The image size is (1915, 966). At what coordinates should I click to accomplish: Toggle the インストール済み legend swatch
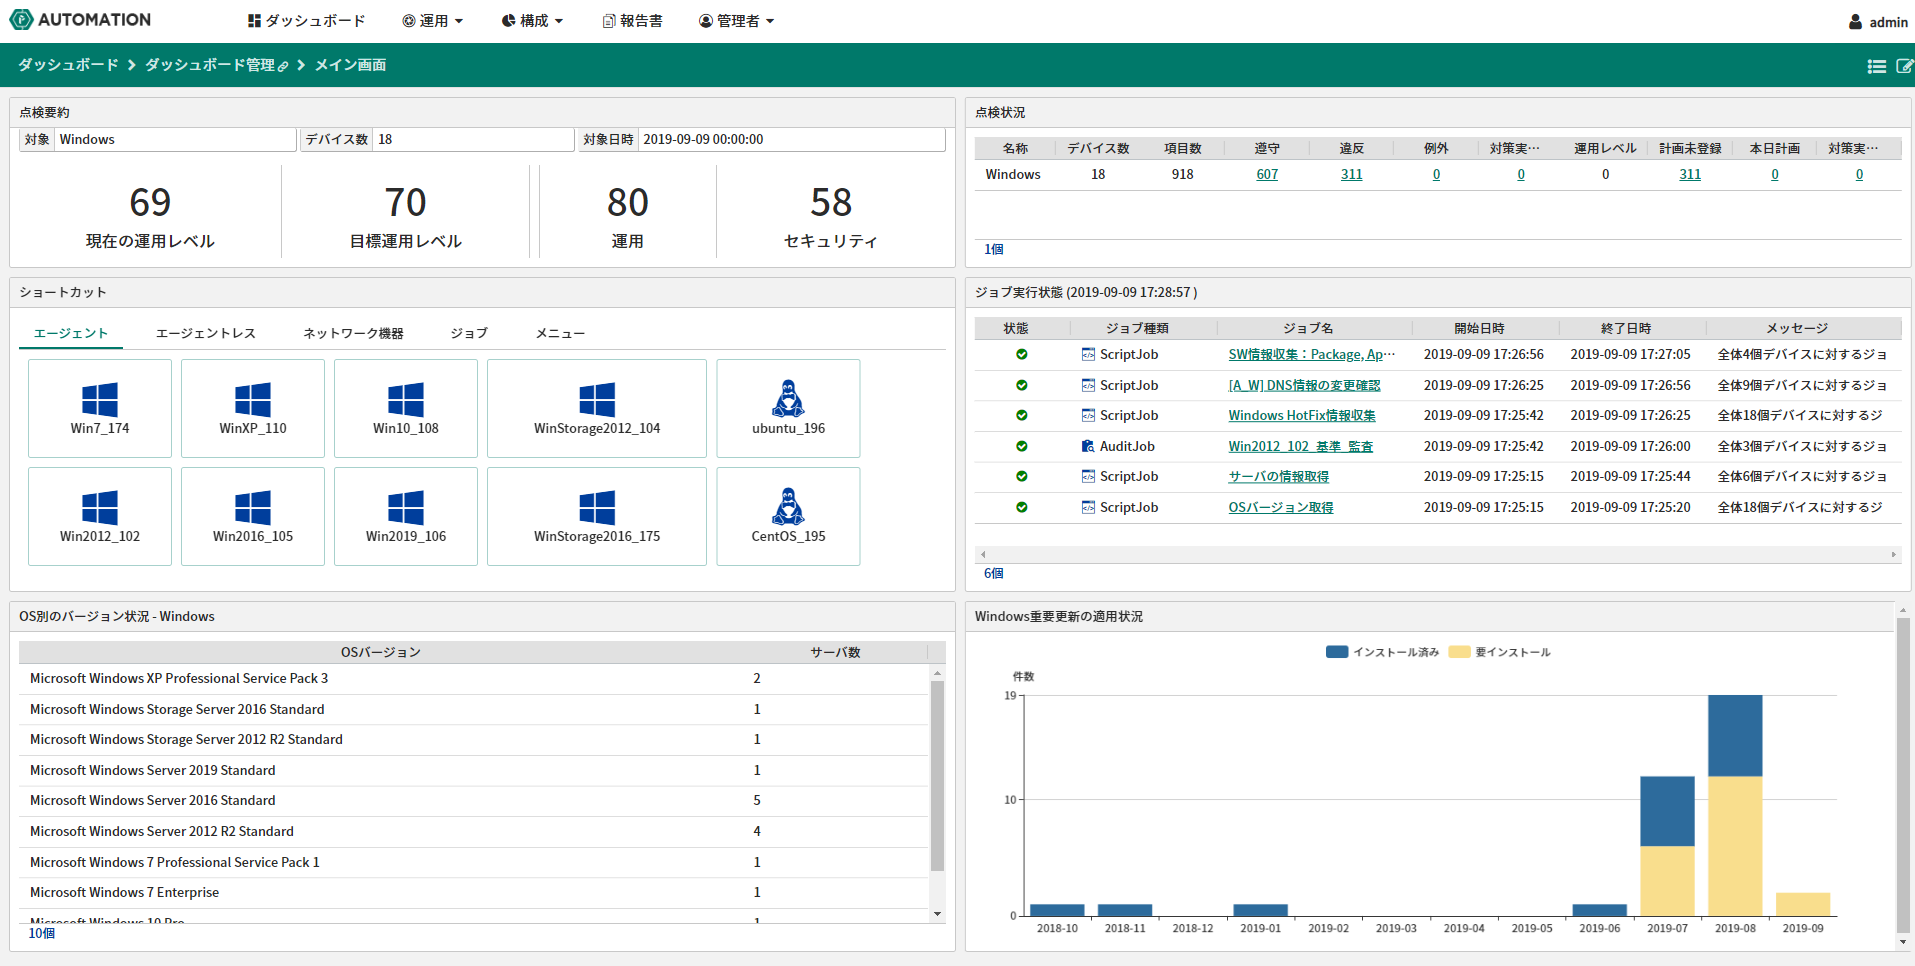coord(1337,652)
